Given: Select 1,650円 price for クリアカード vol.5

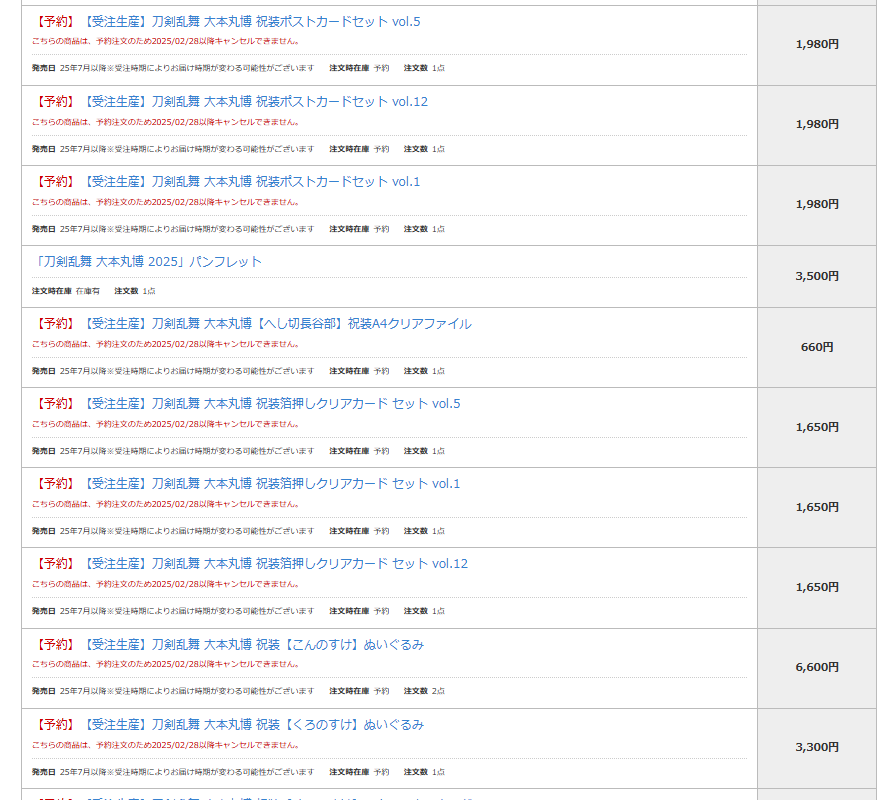Looking at the screenshot, I should click(x=817, y=427).
